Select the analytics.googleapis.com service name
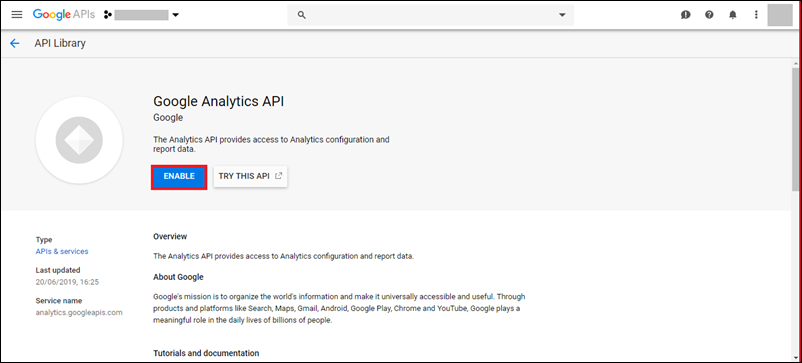The height and width of the screenshot is (363, 802). tap(79, 312)
